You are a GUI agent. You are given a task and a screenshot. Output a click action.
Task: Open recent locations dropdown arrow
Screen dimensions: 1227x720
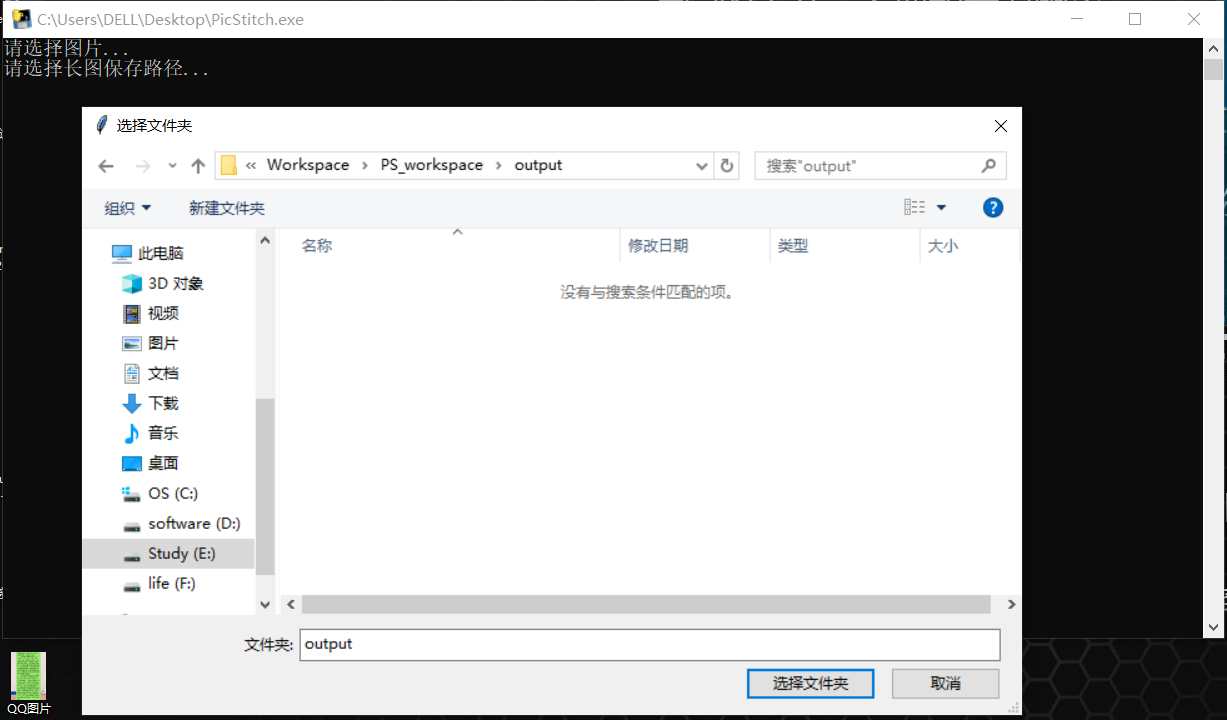(x=172, y=166)
